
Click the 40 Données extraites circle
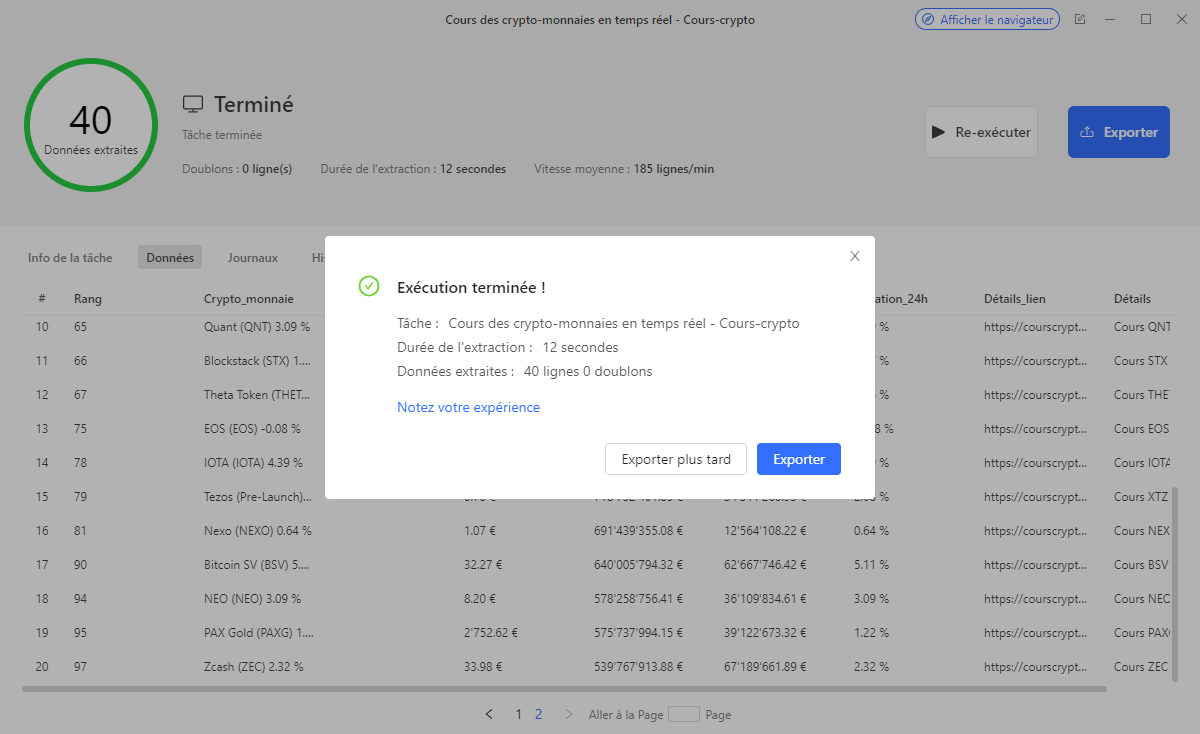91,125
